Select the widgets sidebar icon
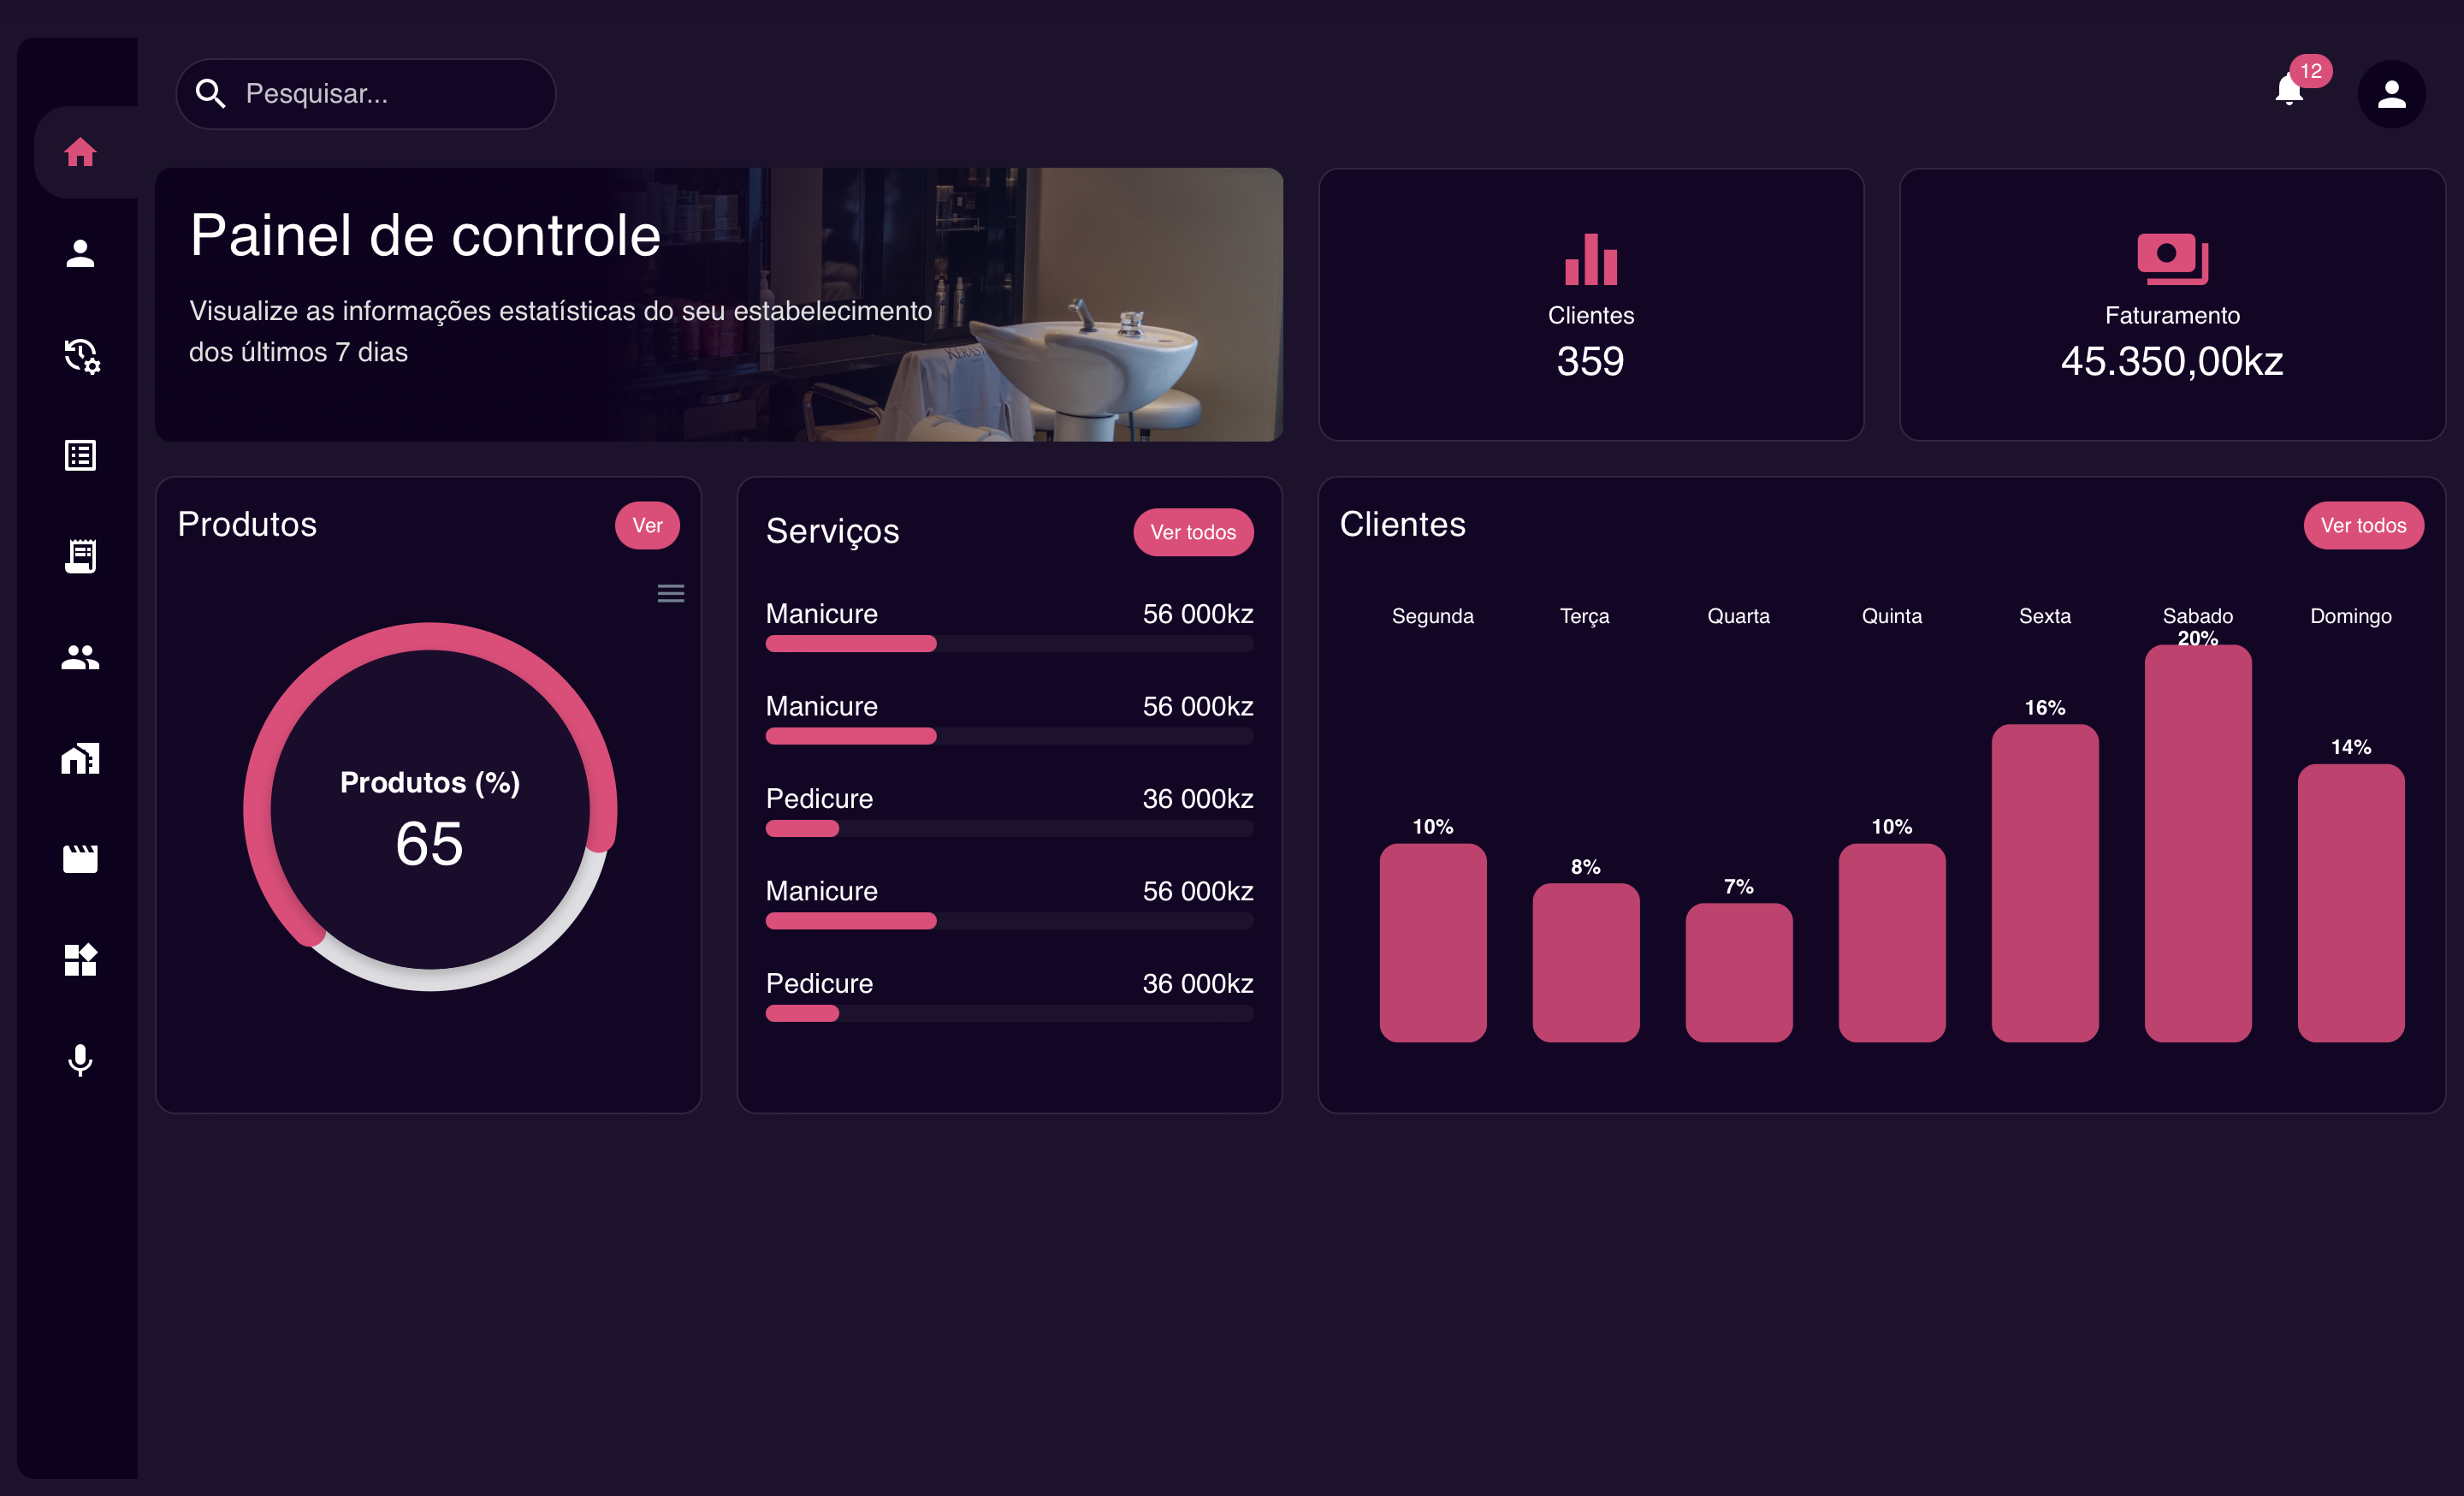2464x1496 pixels. 80,959
